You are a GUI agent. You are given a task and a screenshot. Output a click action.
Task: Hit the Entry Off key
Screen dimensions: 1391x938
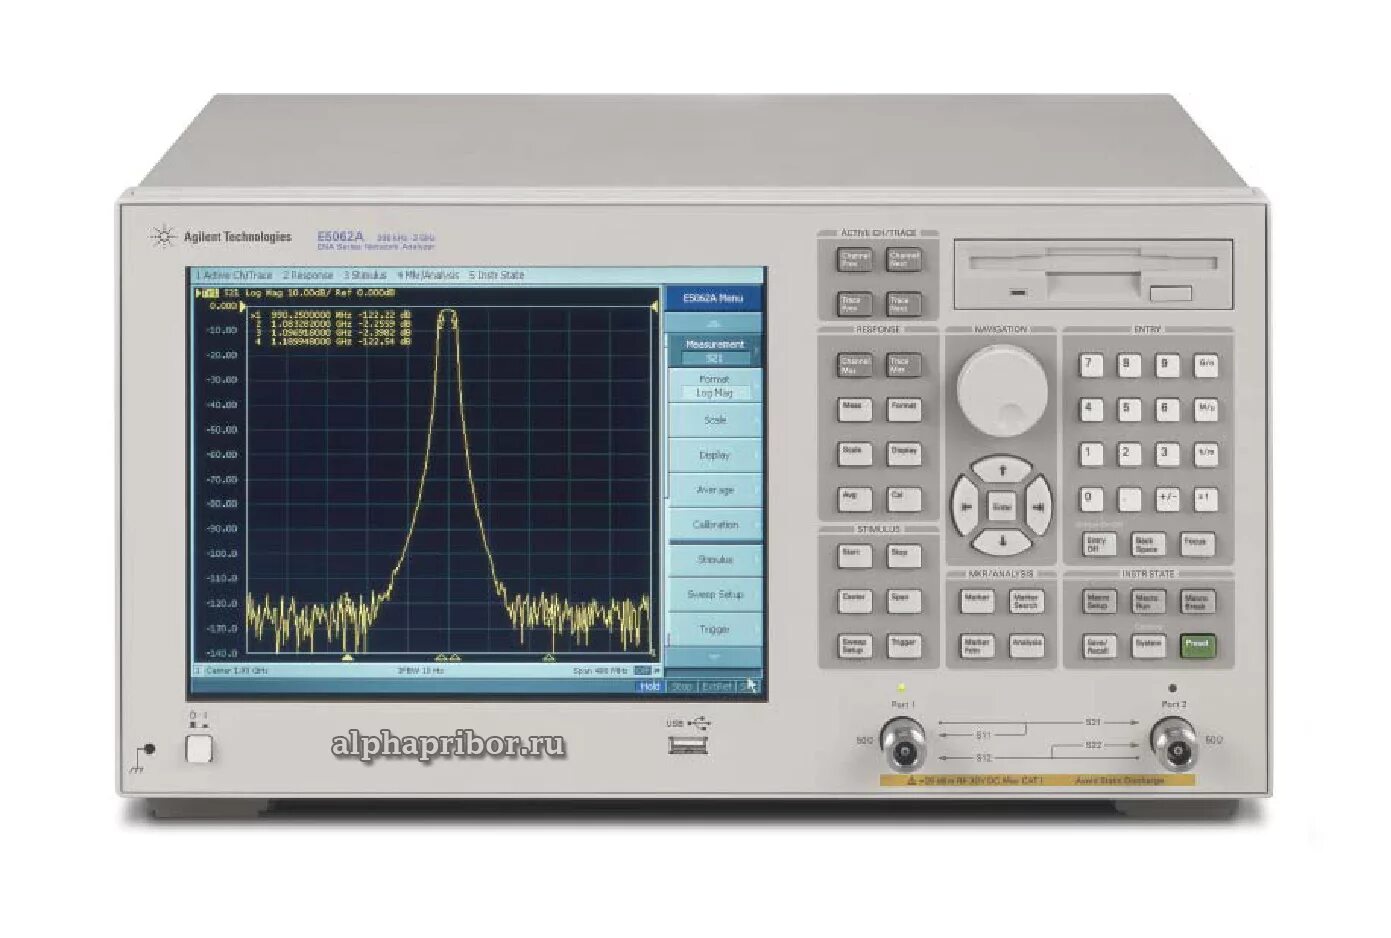(1098, 543)
